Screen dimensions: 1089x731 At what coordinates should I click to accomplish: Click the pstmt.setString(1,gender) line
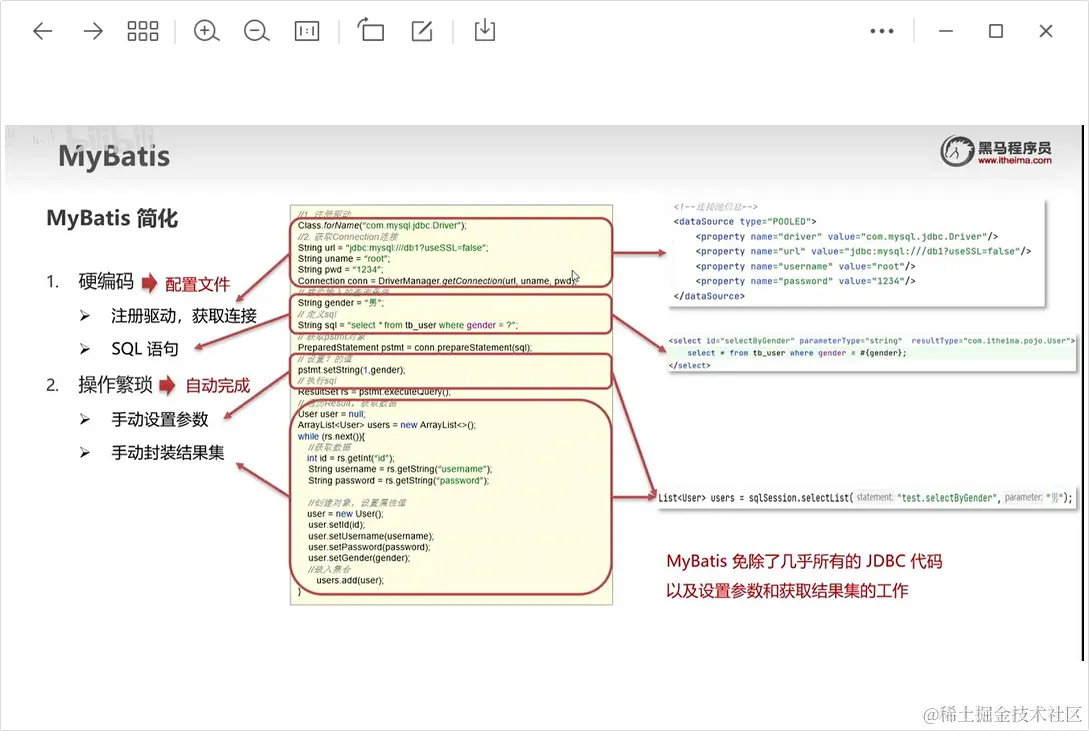pos(351,370)
